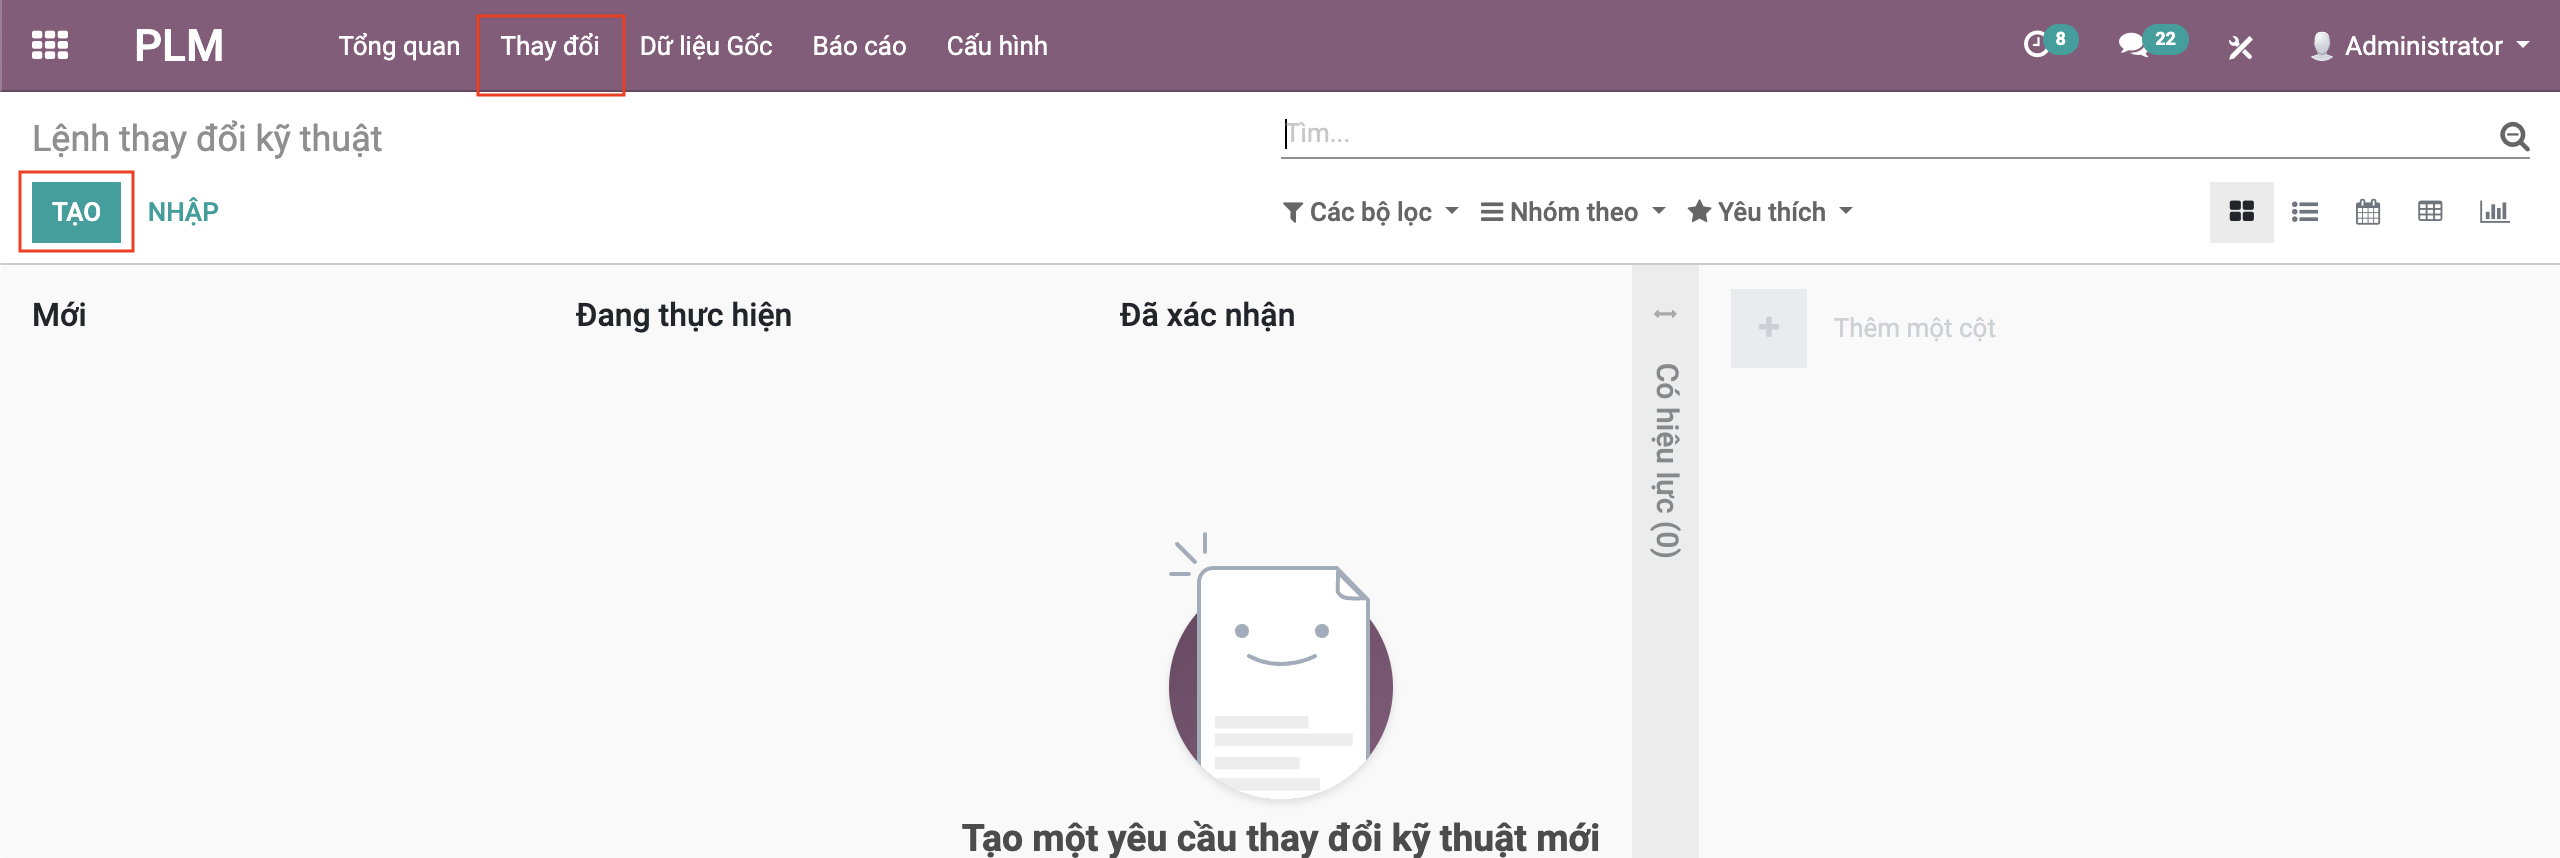Click the search magnifier icon
Screen dimensions: 2560x858
[2514, 135]
